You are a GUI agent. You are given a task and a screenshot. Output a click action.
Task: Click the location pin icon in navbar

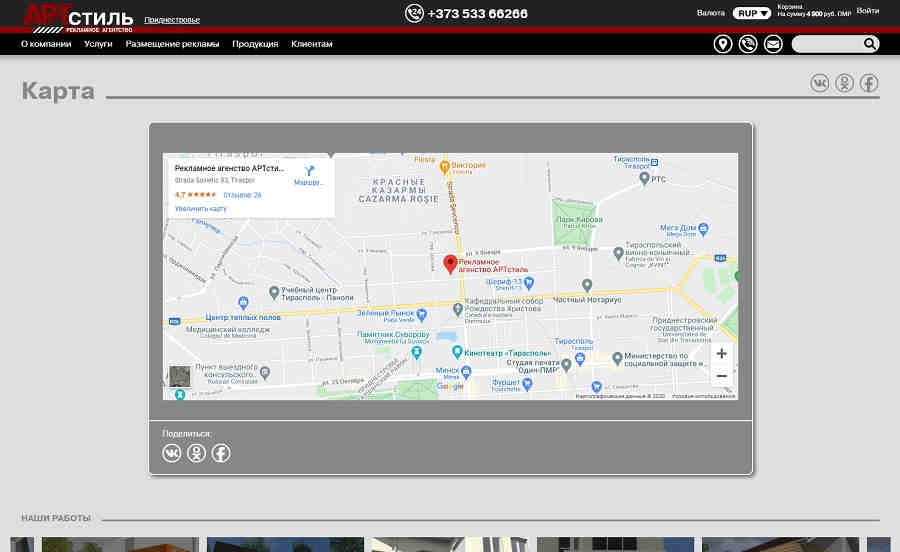coord(723,44)
